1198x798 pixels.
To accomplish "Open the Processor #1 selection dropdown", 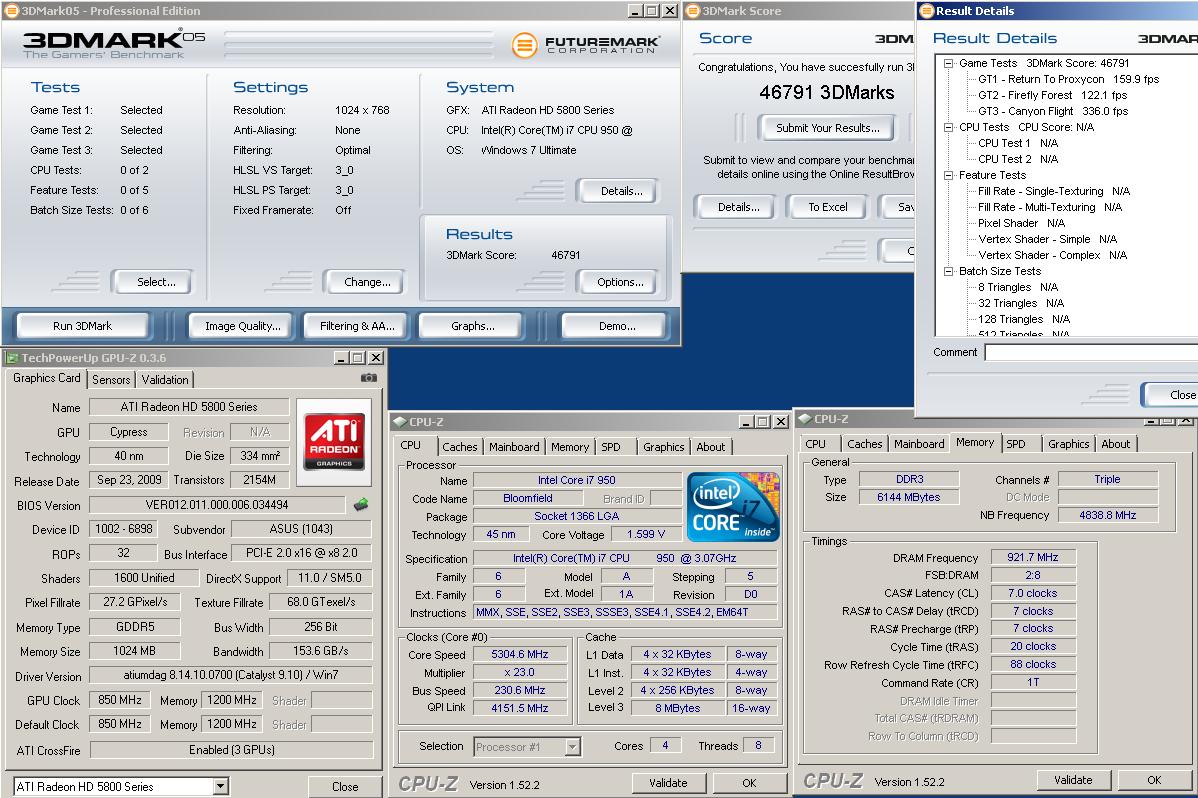I will click(x=572, y=746).
